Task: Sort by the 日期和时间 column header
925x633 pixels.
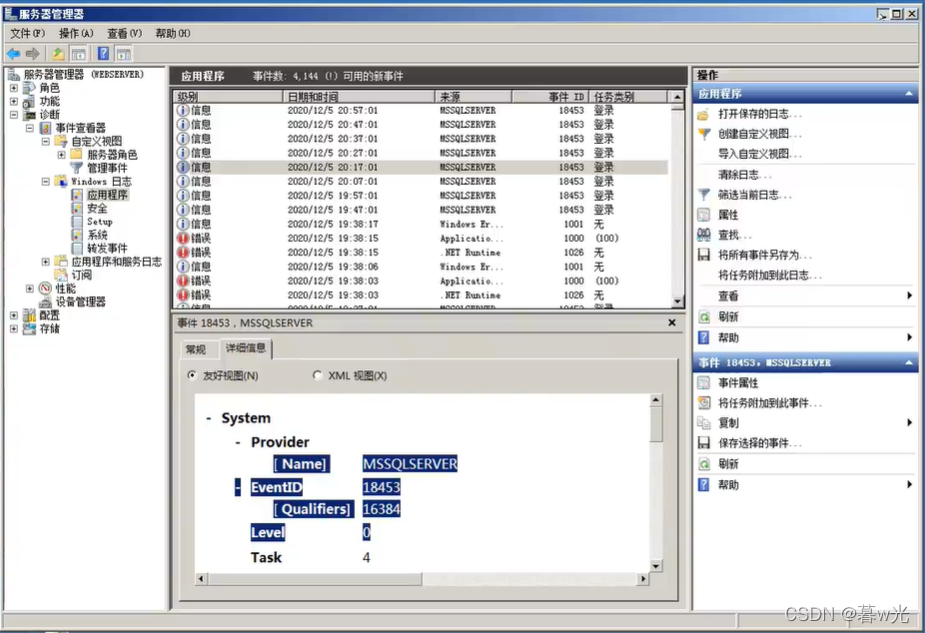Action: click(358, 97)
